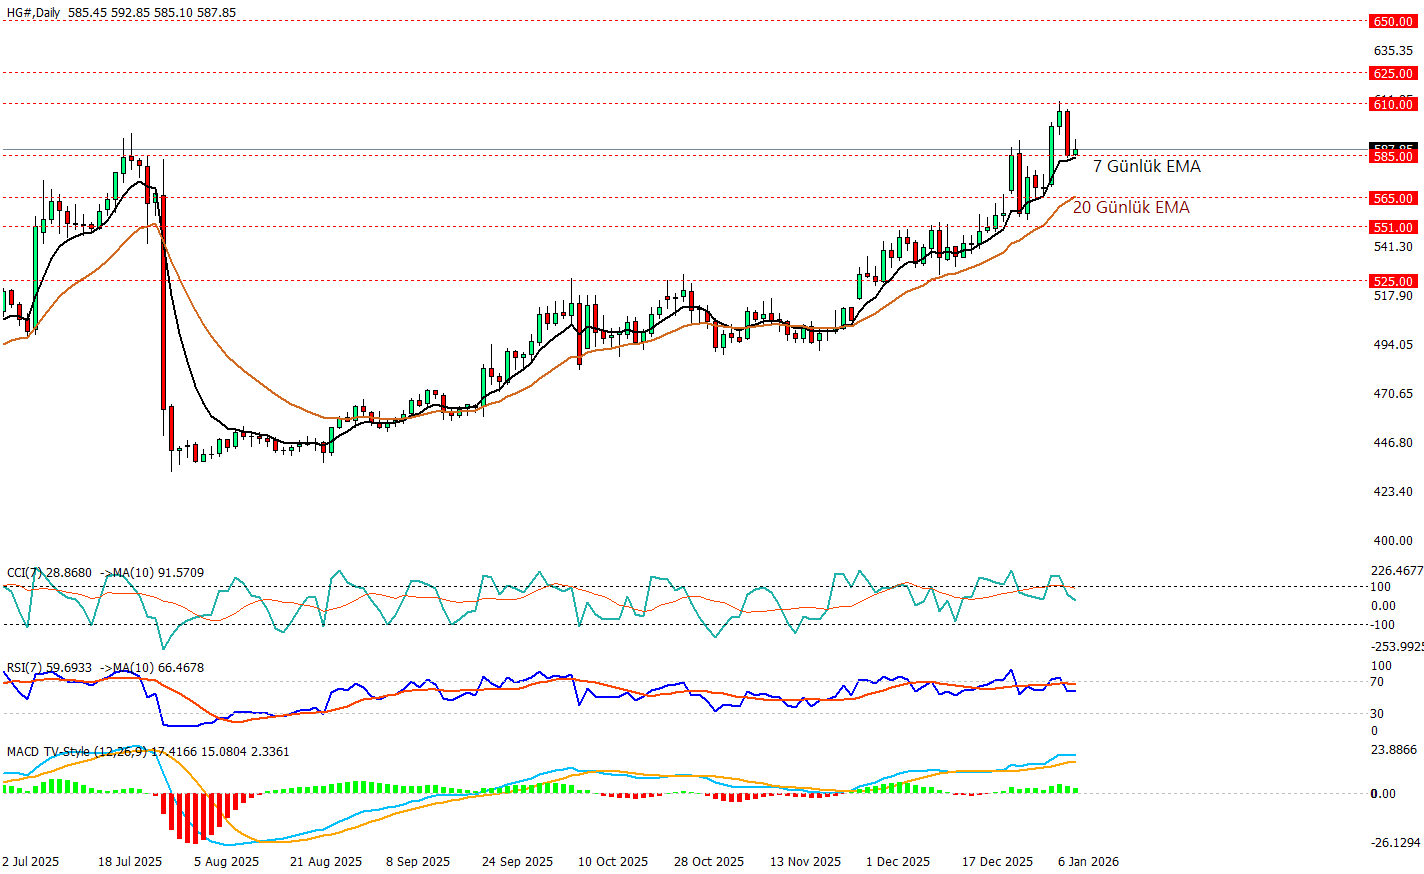The image size is (1424, 874).
Task: Click the 565.00 price level tag
Action: (x=1393, y=198)
